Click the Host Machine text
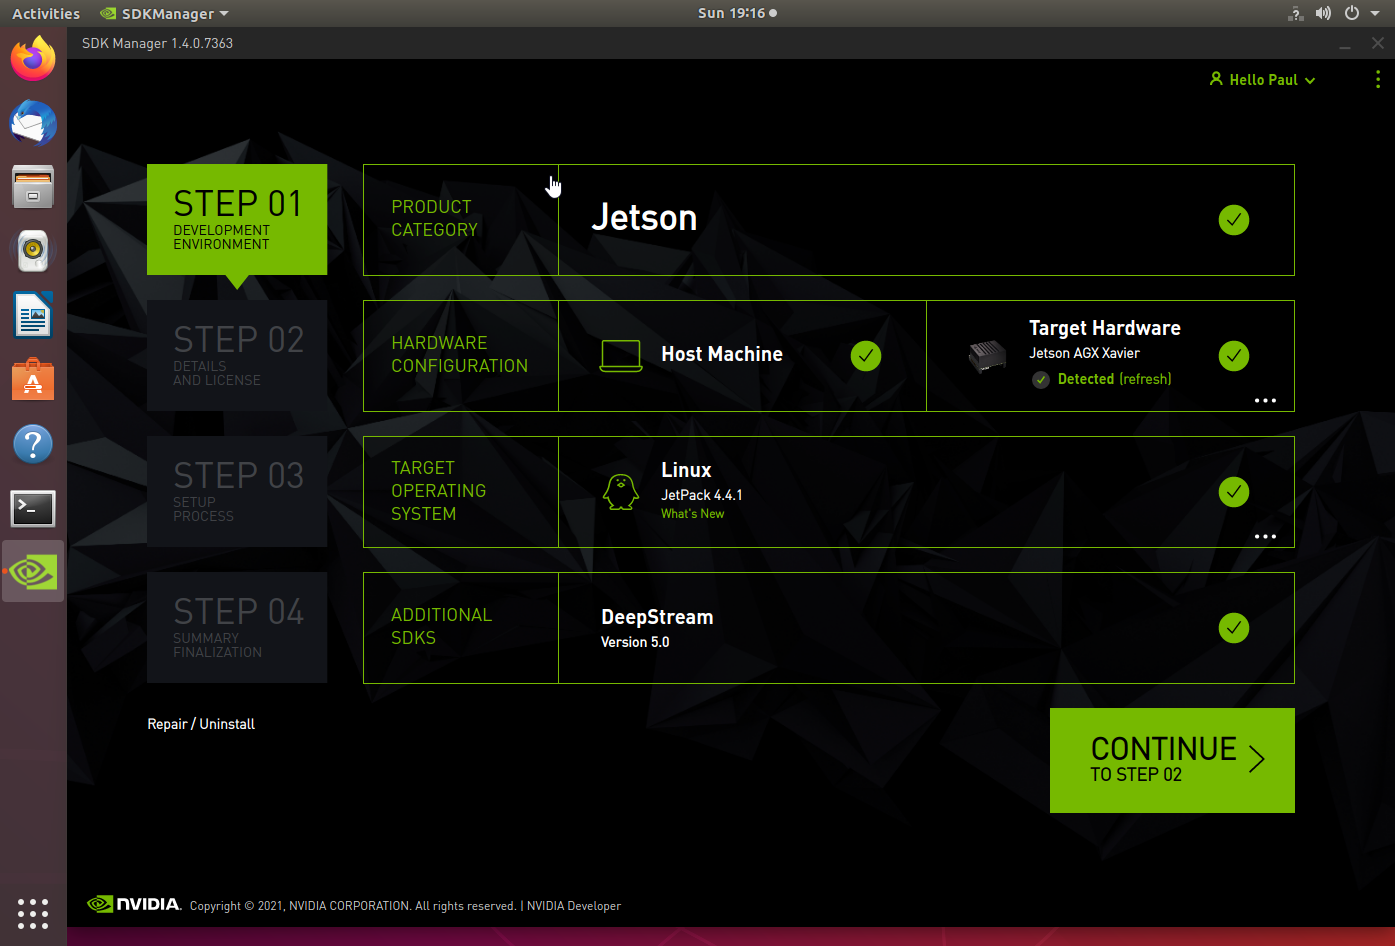 pos(722,354)
